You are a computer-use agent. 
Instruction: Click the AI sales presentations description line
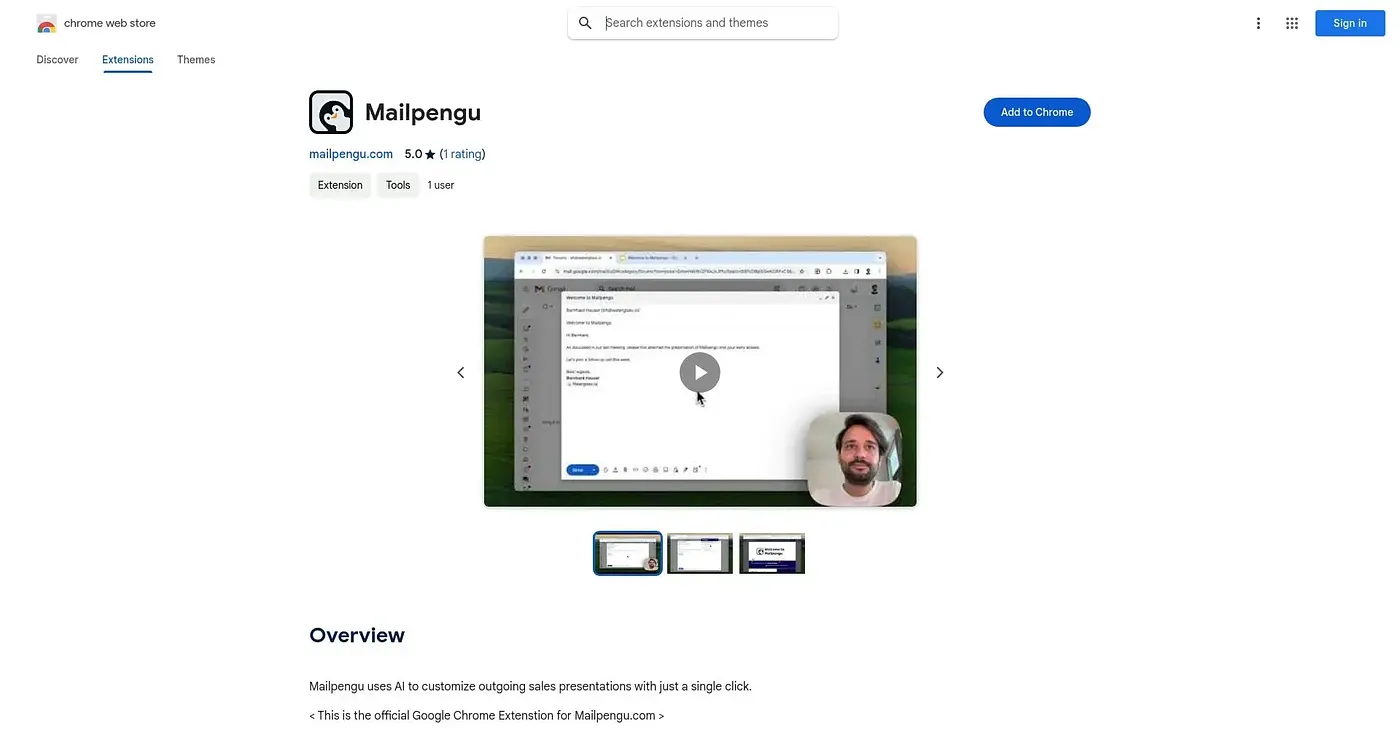[x=530, y=686]
